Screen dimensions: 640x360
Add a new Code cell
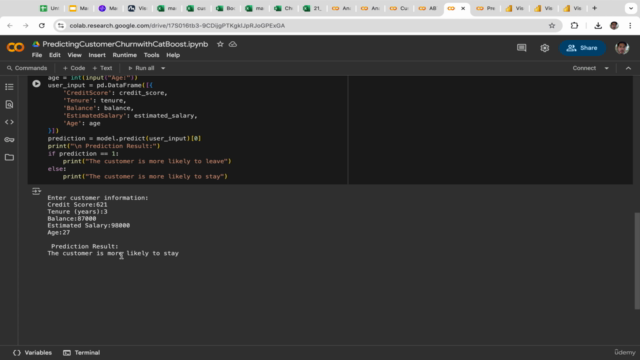74,68
